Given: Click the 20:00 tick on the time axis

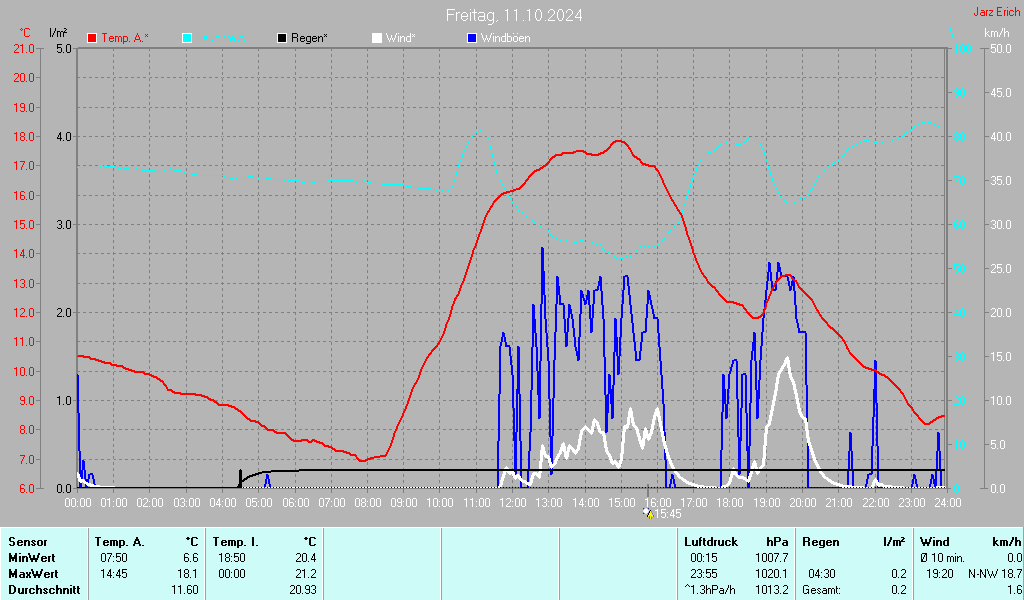Looking at the screenshot, I should 803,501.
